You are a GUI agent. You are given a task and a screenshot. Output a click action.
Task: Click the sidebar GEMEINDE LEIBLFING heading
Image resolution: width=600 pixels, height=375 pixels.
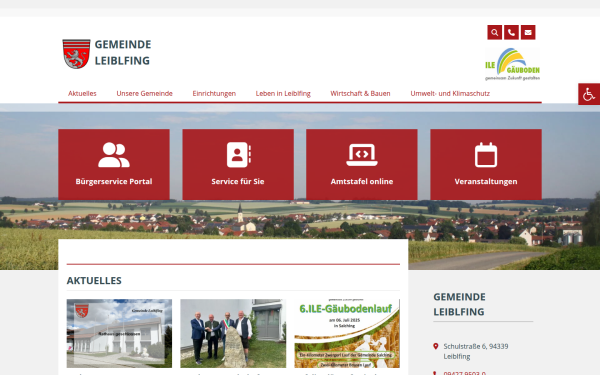[459, 304]
